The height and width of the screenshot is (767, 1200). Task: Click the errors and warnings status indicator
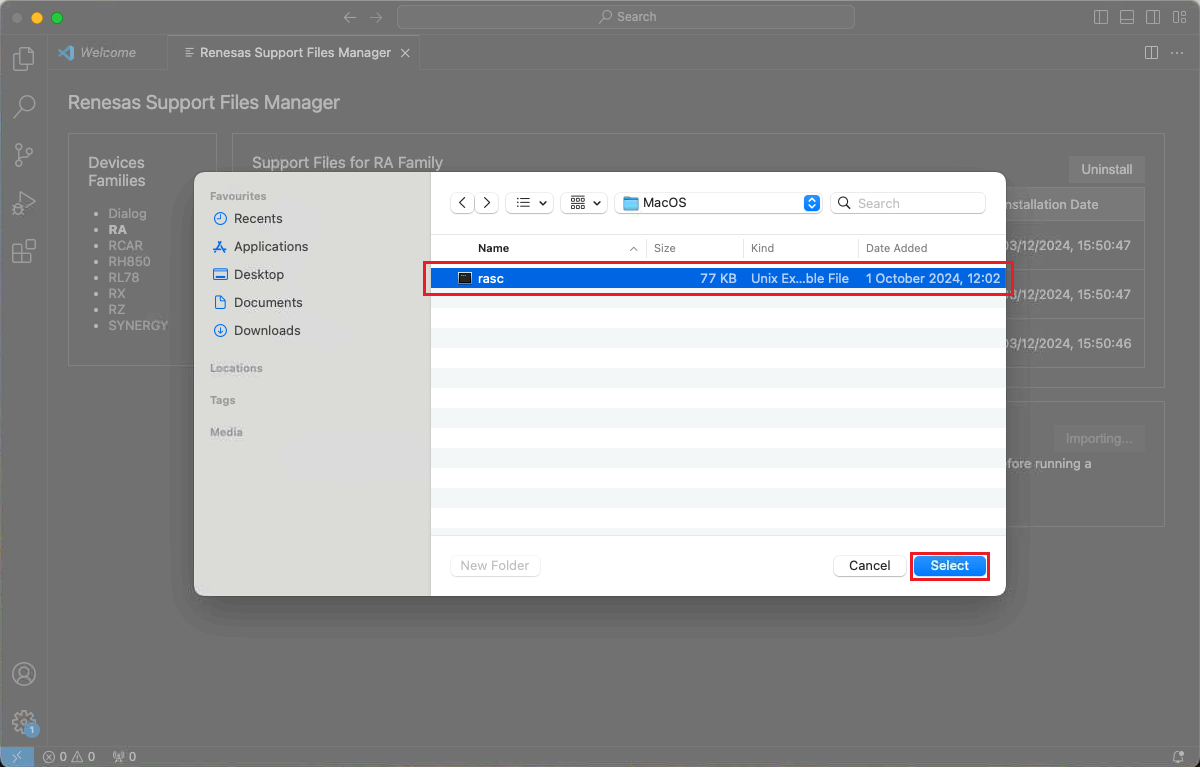(69, 757)
